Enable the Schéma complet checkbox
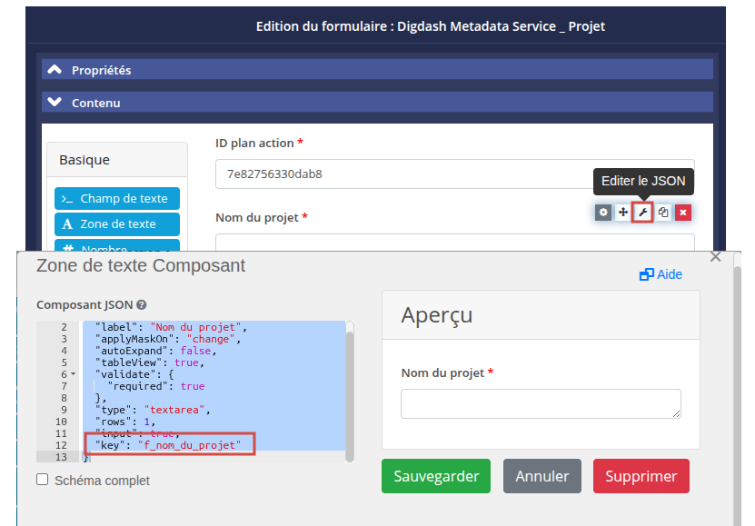 (42, 480)
